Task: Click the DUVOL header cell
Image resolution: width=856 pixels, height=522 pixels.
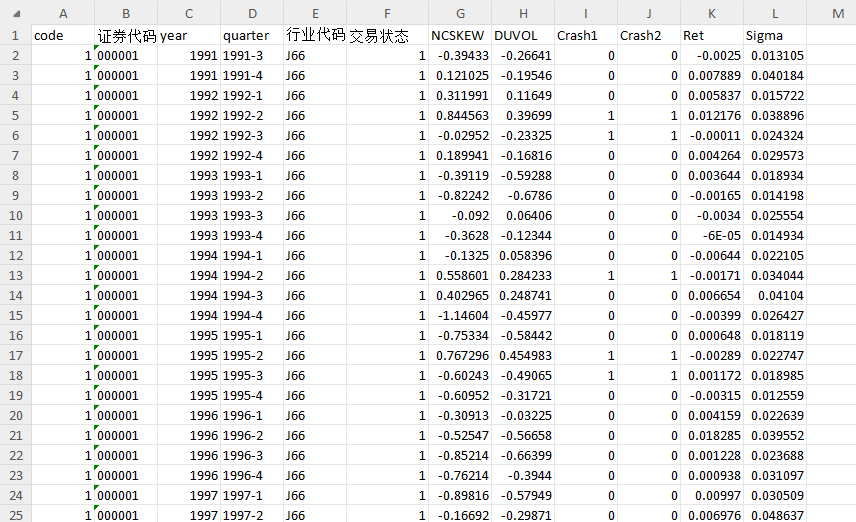Action: pyautogui.click(x=523, y=35)
